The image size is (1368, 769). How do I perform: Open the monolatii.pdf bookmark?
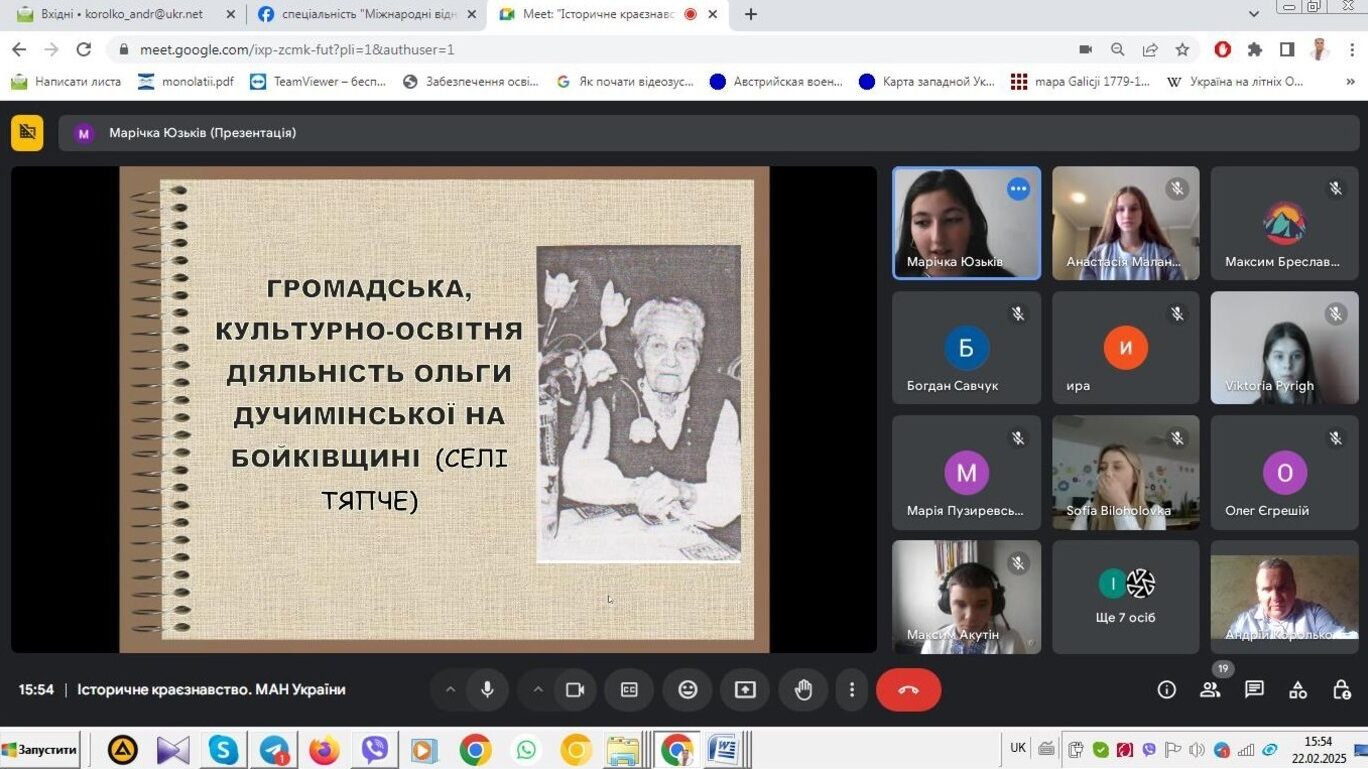186,82
